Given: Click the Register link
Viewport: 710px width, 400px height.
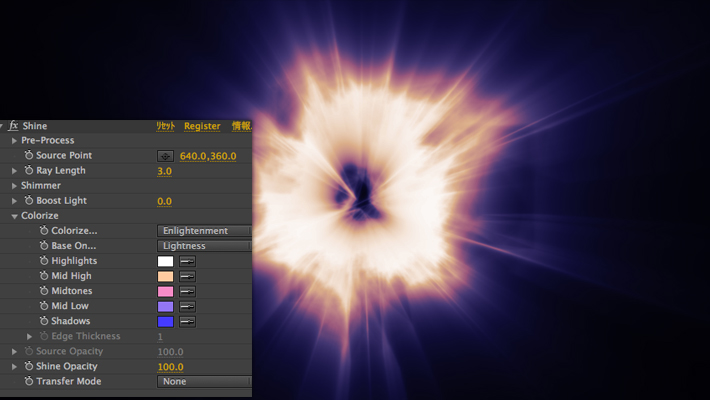Looking at the screenshot, I should (x=202, y=126).
